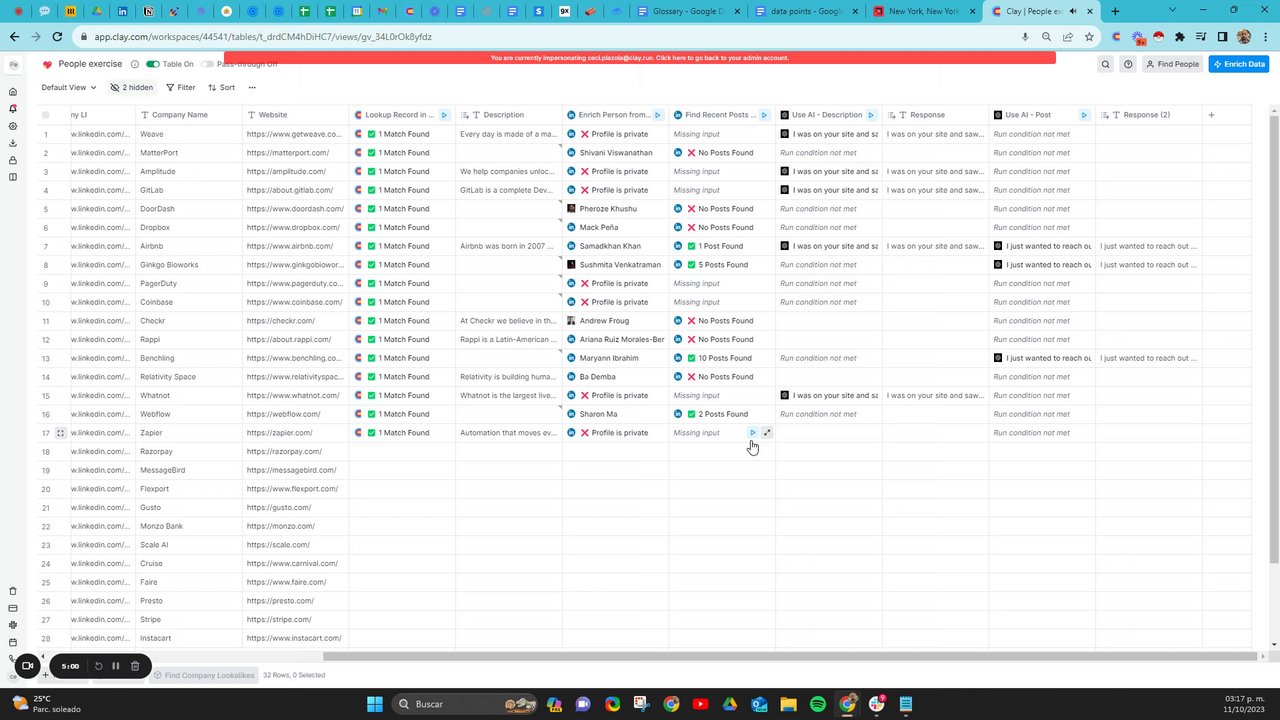Image resolution: width=1280 pixels, height=720 pixels.
Task: Run the Find Recent Posts column play icon
Action: click(764, 115)
